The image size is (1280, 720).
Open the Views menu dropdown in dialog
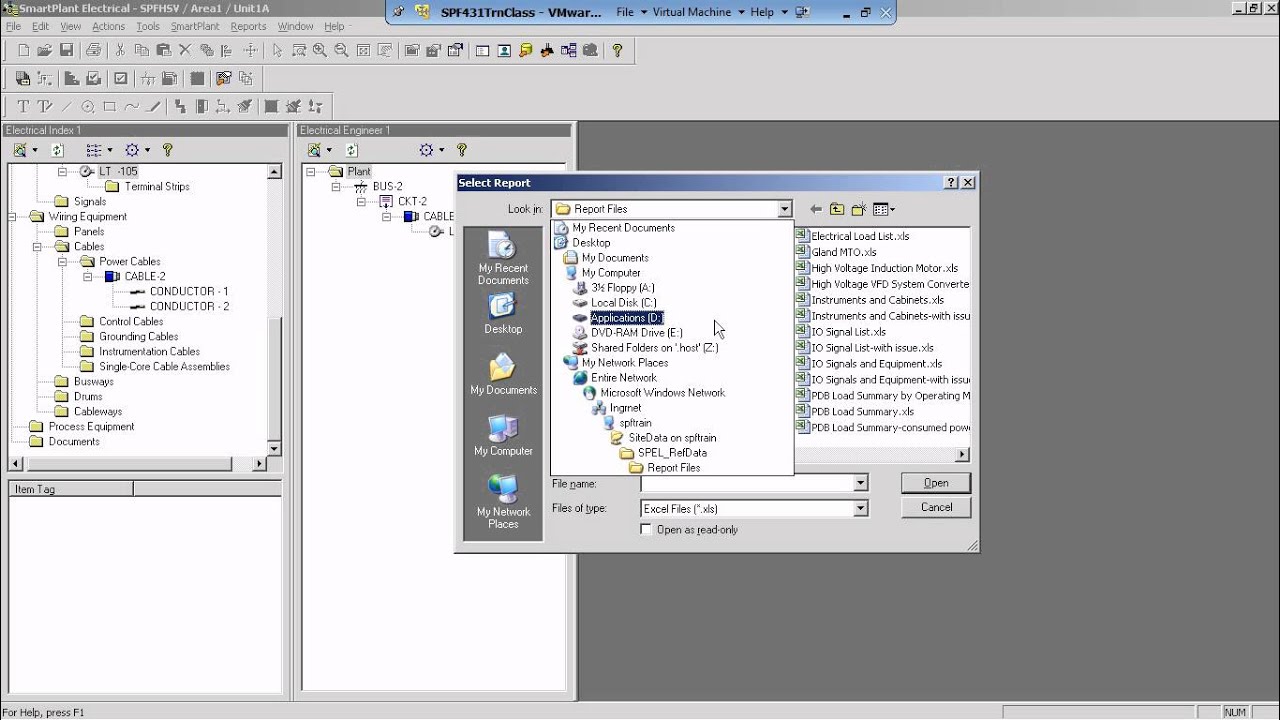coord(884,209)
